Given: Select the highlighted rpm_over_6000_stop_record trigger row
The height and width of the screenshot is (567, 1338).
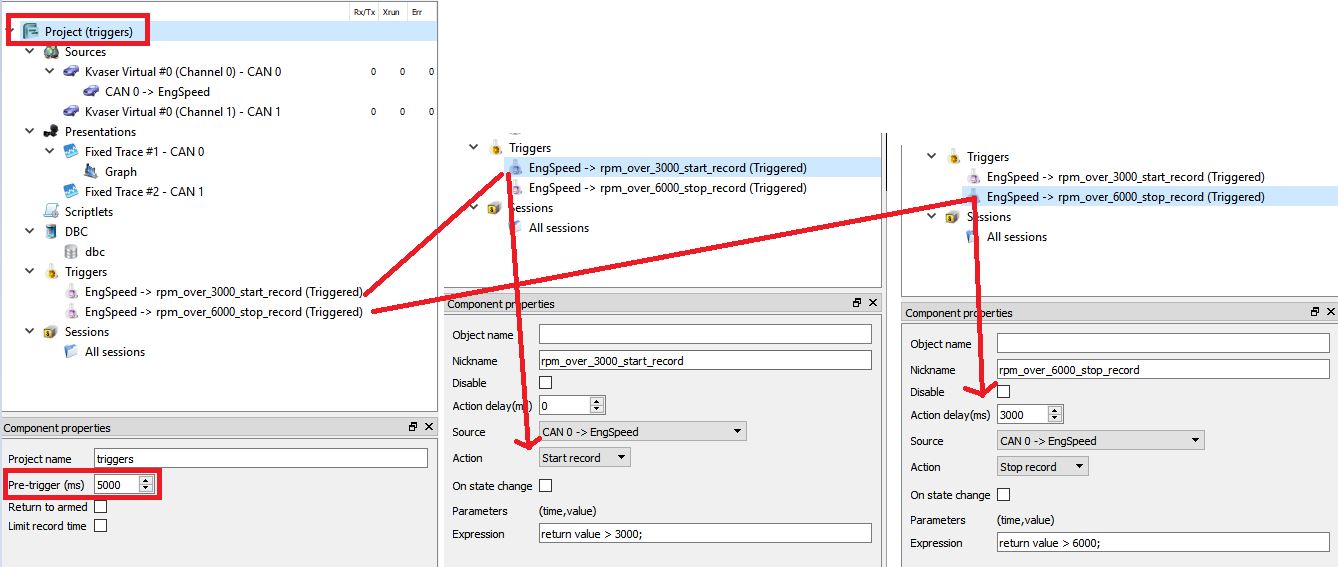Looking at the screenshot, I should click(x=1148, y=197).
